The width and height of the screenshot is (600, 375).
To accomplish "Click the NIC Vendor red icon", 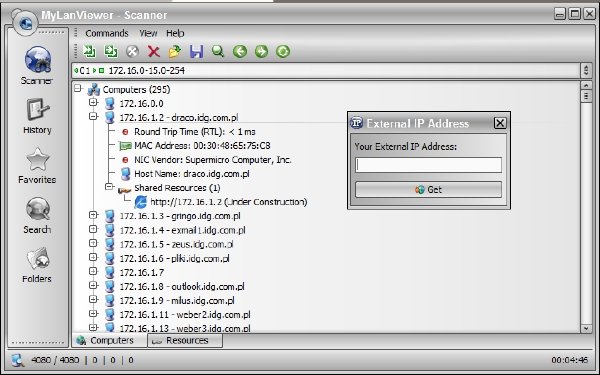I will point(125,160).
